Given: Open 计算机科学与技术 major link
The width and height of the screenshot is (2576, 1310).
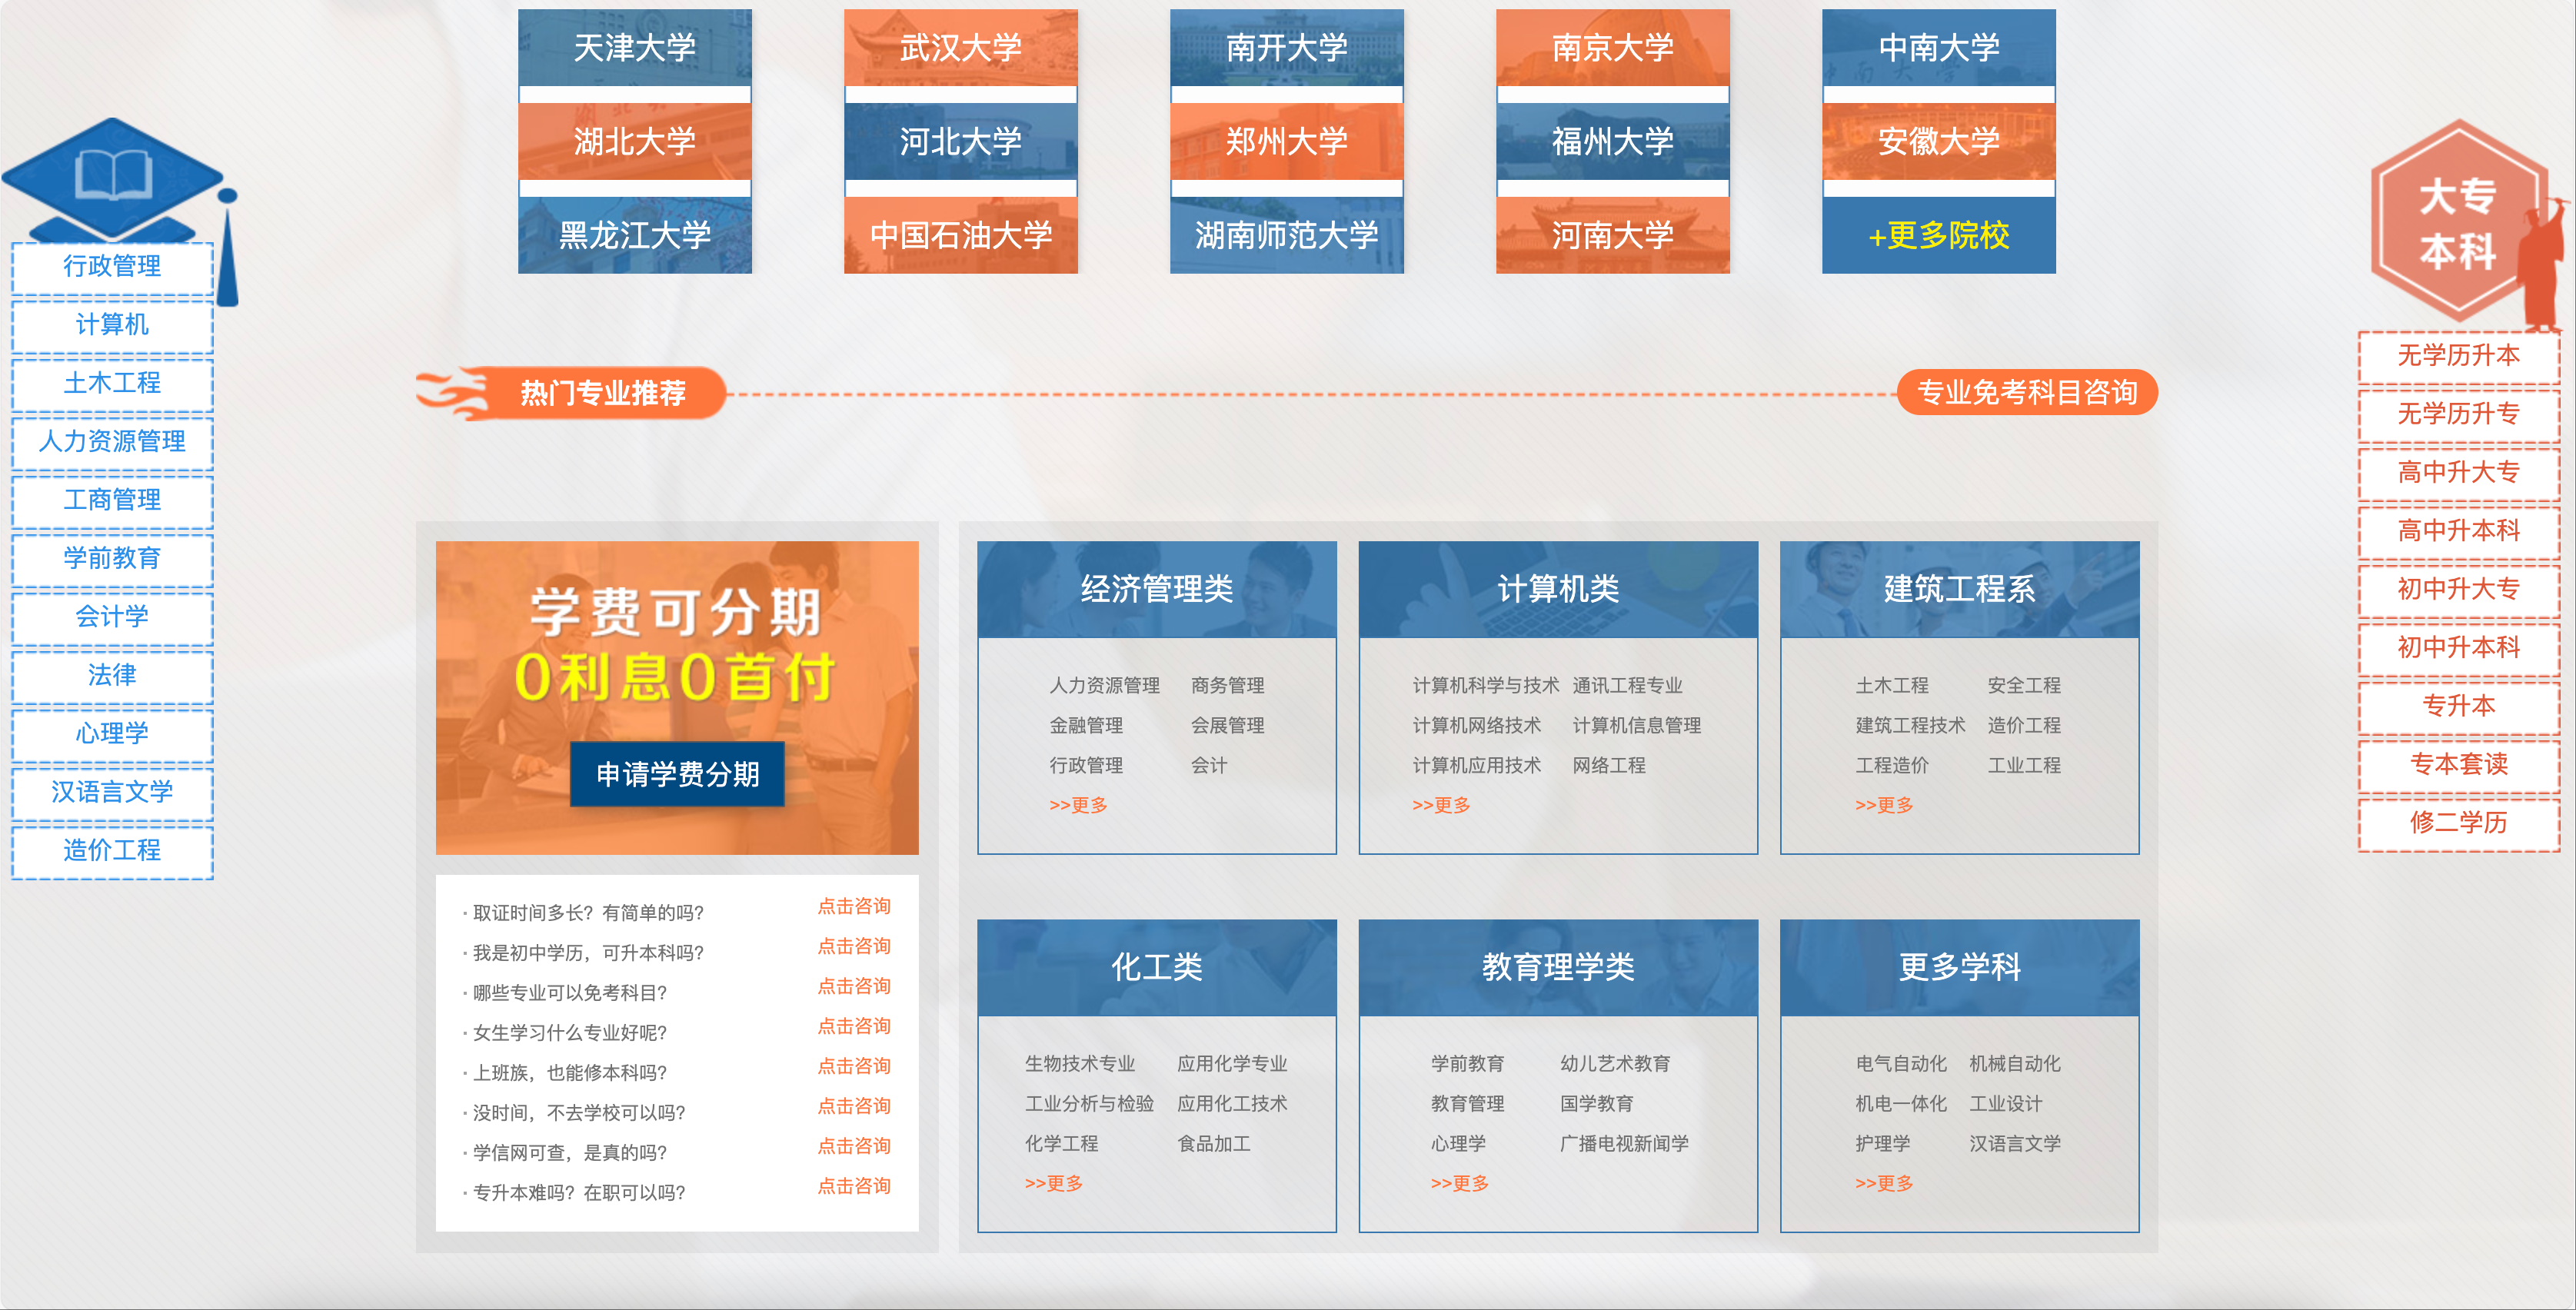Looking at the screenshot, I should (1485, 686).
